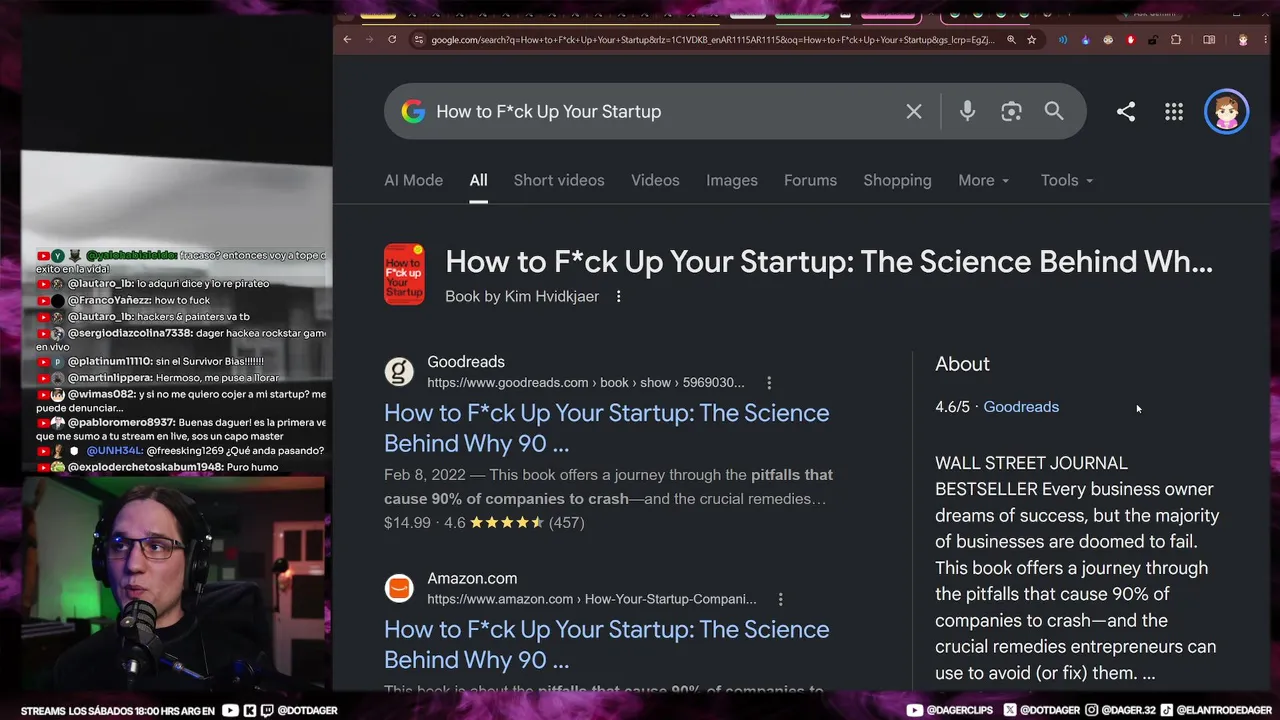Screen dimensions: 1280x720
Task: Click the chat message from @sergiodiazcolina7338
Action: pos(181,339)
